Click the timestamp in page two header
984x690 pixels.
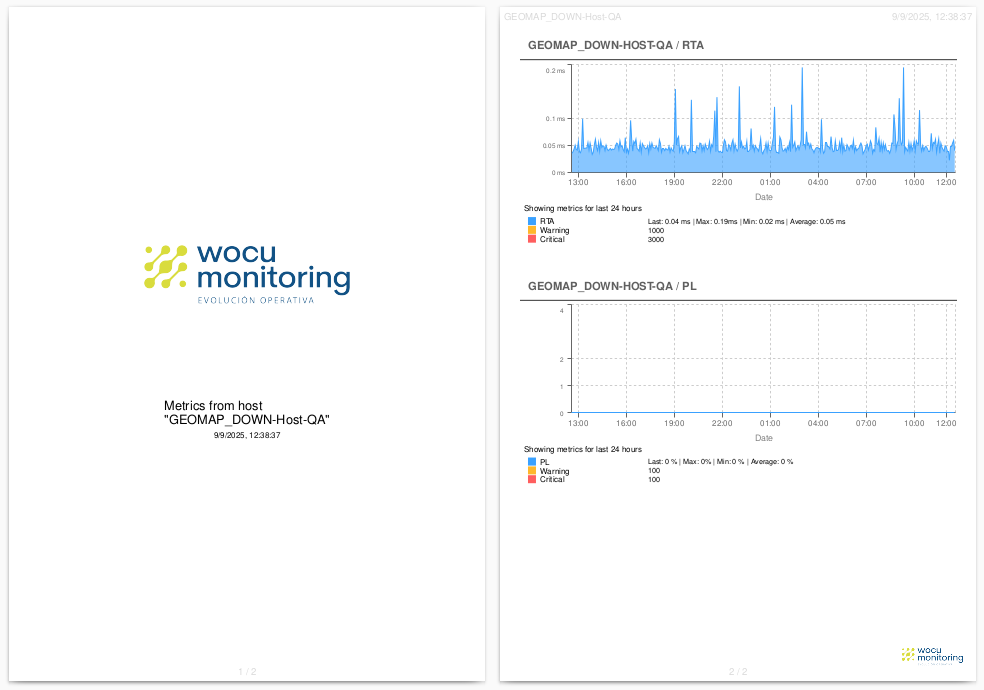point(931,17)
